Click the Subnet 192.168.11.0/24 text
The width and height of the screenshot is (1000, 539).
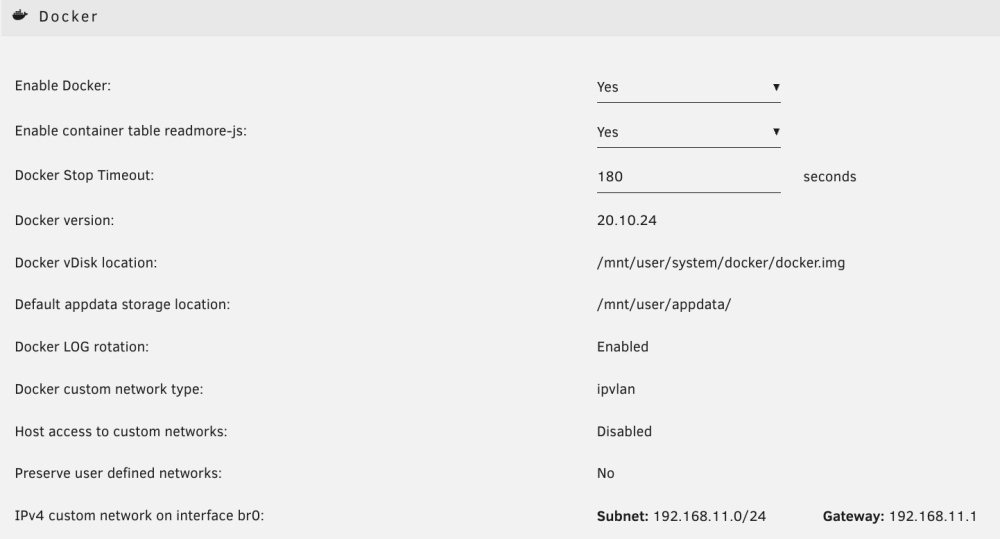(681, 516)
